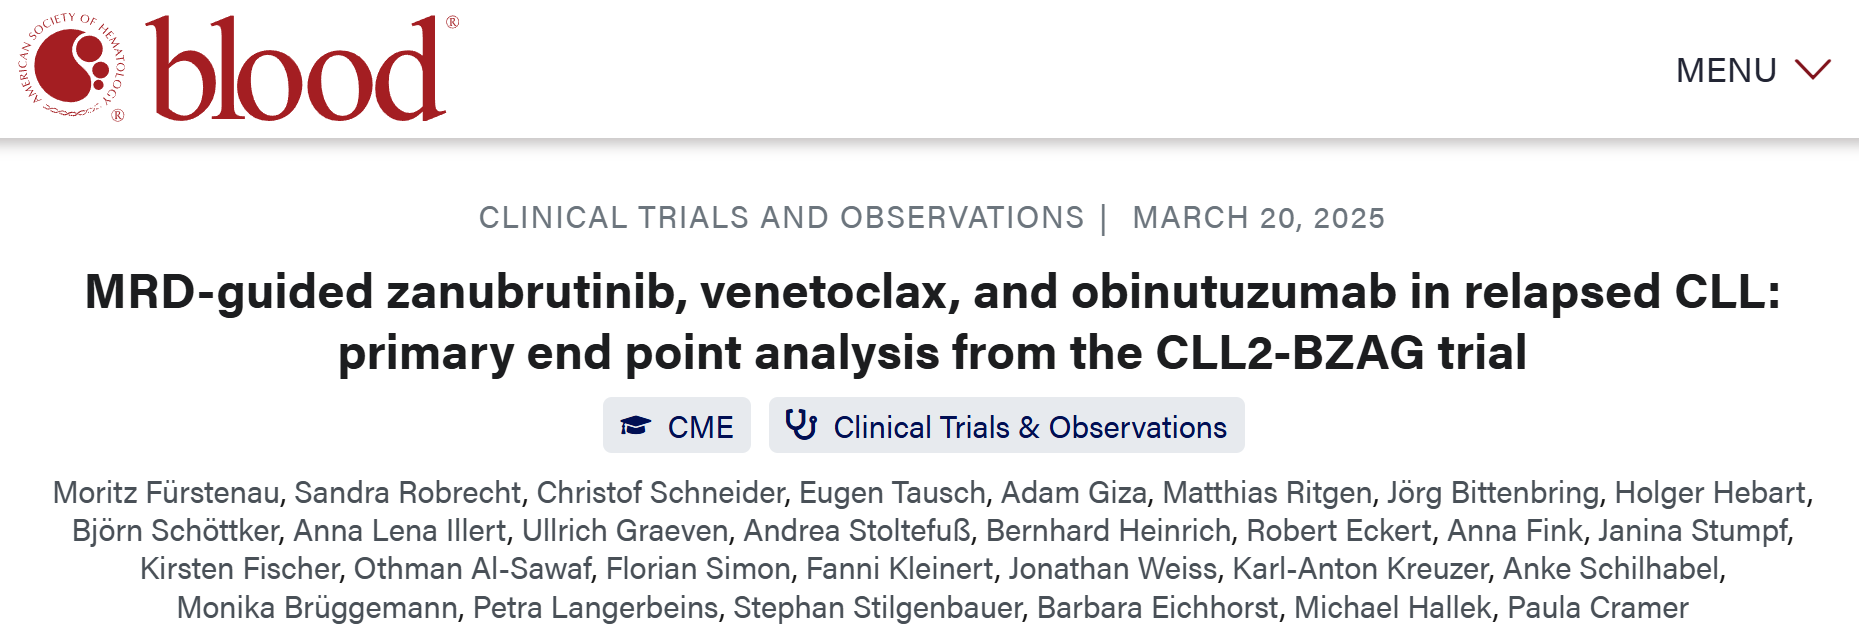Open the MENU navigation
1859x635 pixels.
(x=1726, y=71)
